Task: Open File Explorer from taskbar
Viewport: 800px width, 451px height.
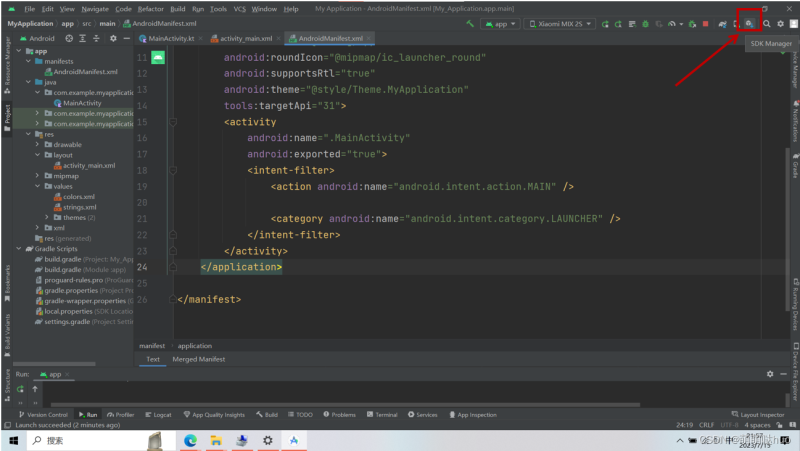Action: pos(216,440)
